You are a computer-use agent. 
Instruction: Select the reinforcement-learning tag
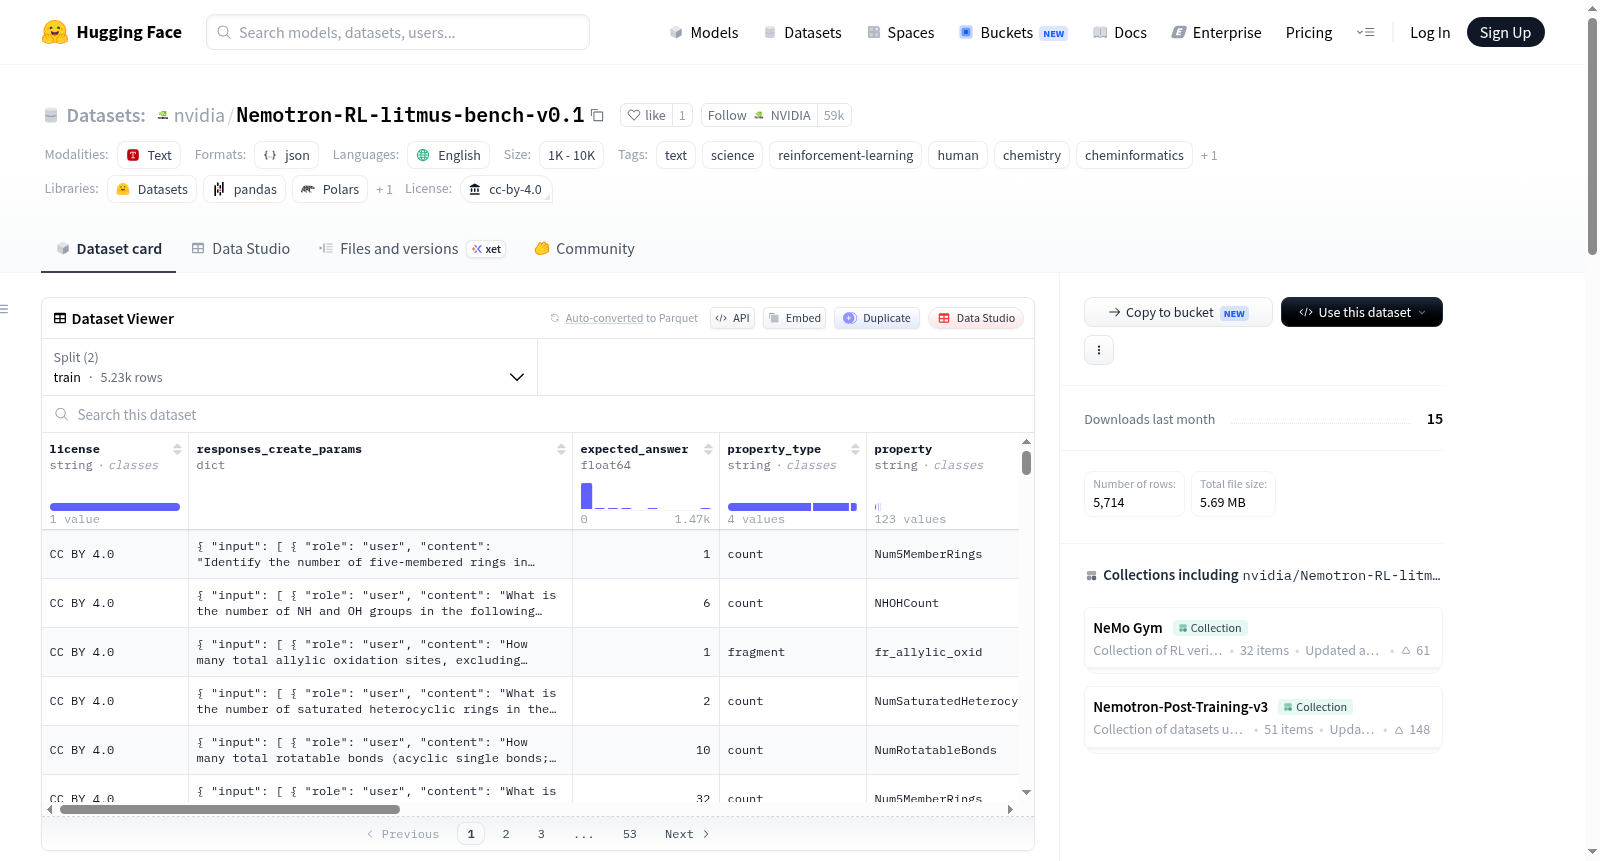pos(846,155)
